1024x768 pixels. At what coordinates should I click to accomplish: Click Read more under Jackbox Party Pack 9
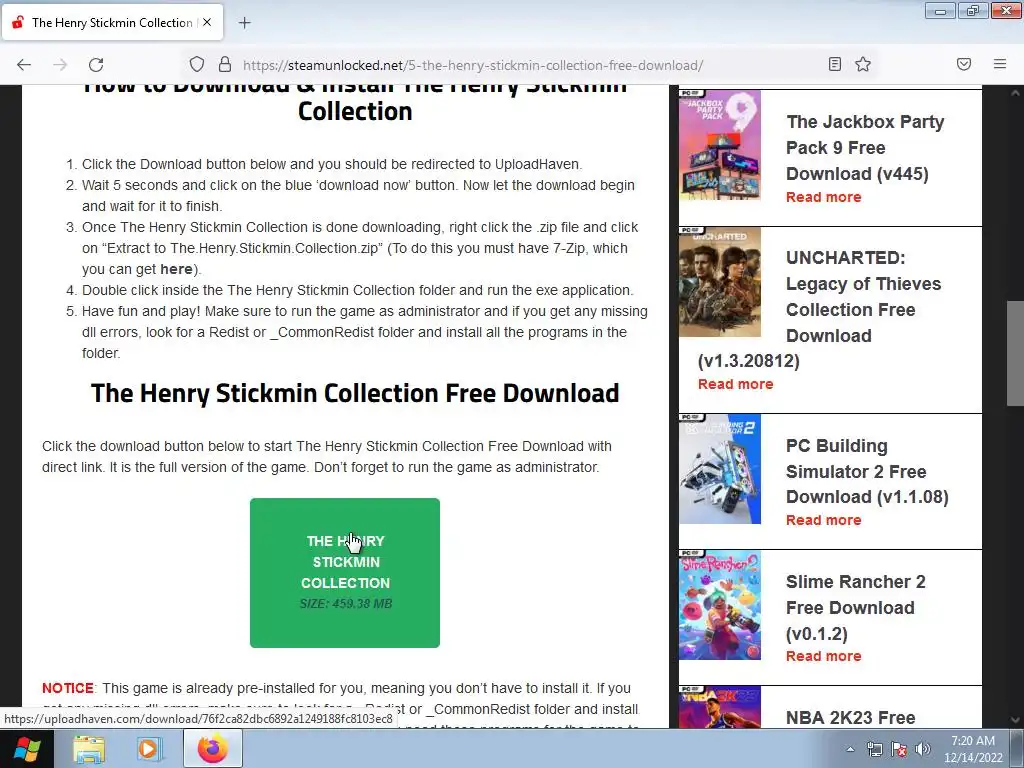tap(823, 197)
